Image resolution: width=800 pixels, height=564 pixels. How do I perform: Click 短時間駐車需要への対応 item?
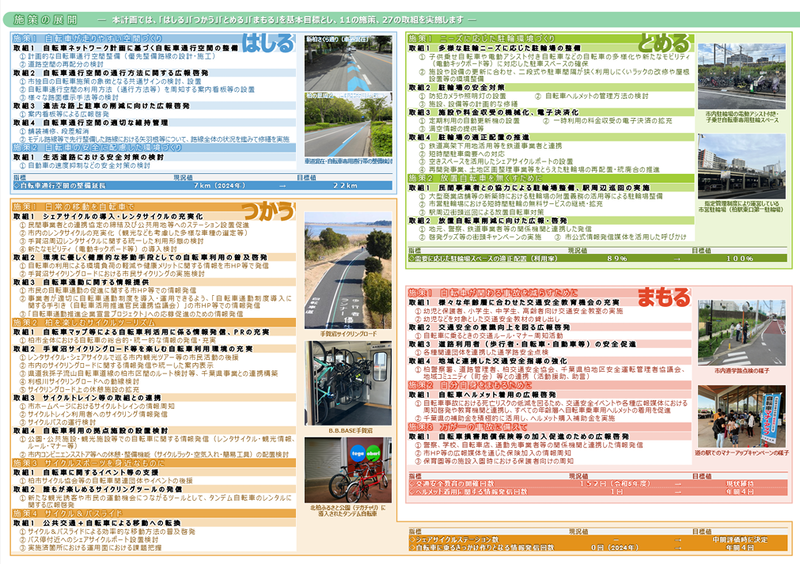point(462,154)
